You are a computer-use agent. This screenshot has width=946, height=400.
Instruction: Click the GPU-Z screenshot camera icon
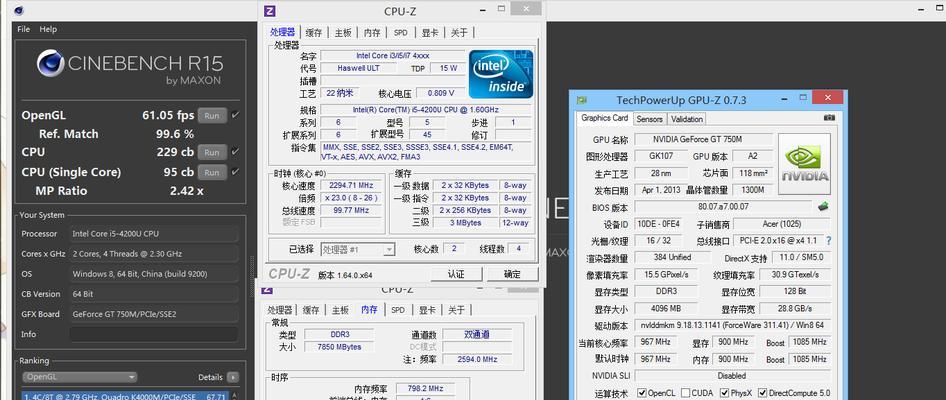point(830,118)
